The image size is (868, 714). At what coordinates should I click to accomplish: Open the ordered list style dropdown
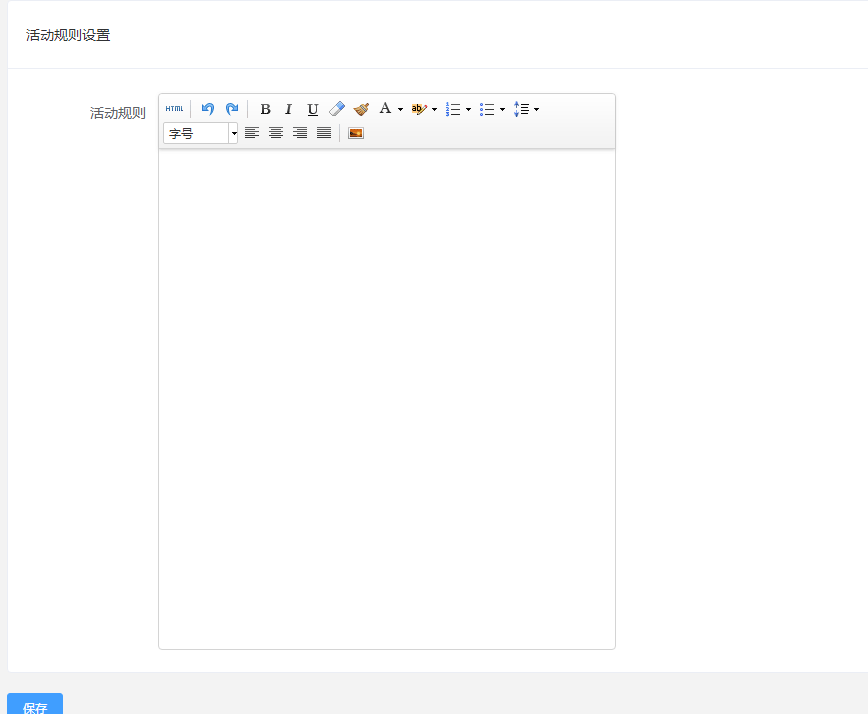pos(468,110)
